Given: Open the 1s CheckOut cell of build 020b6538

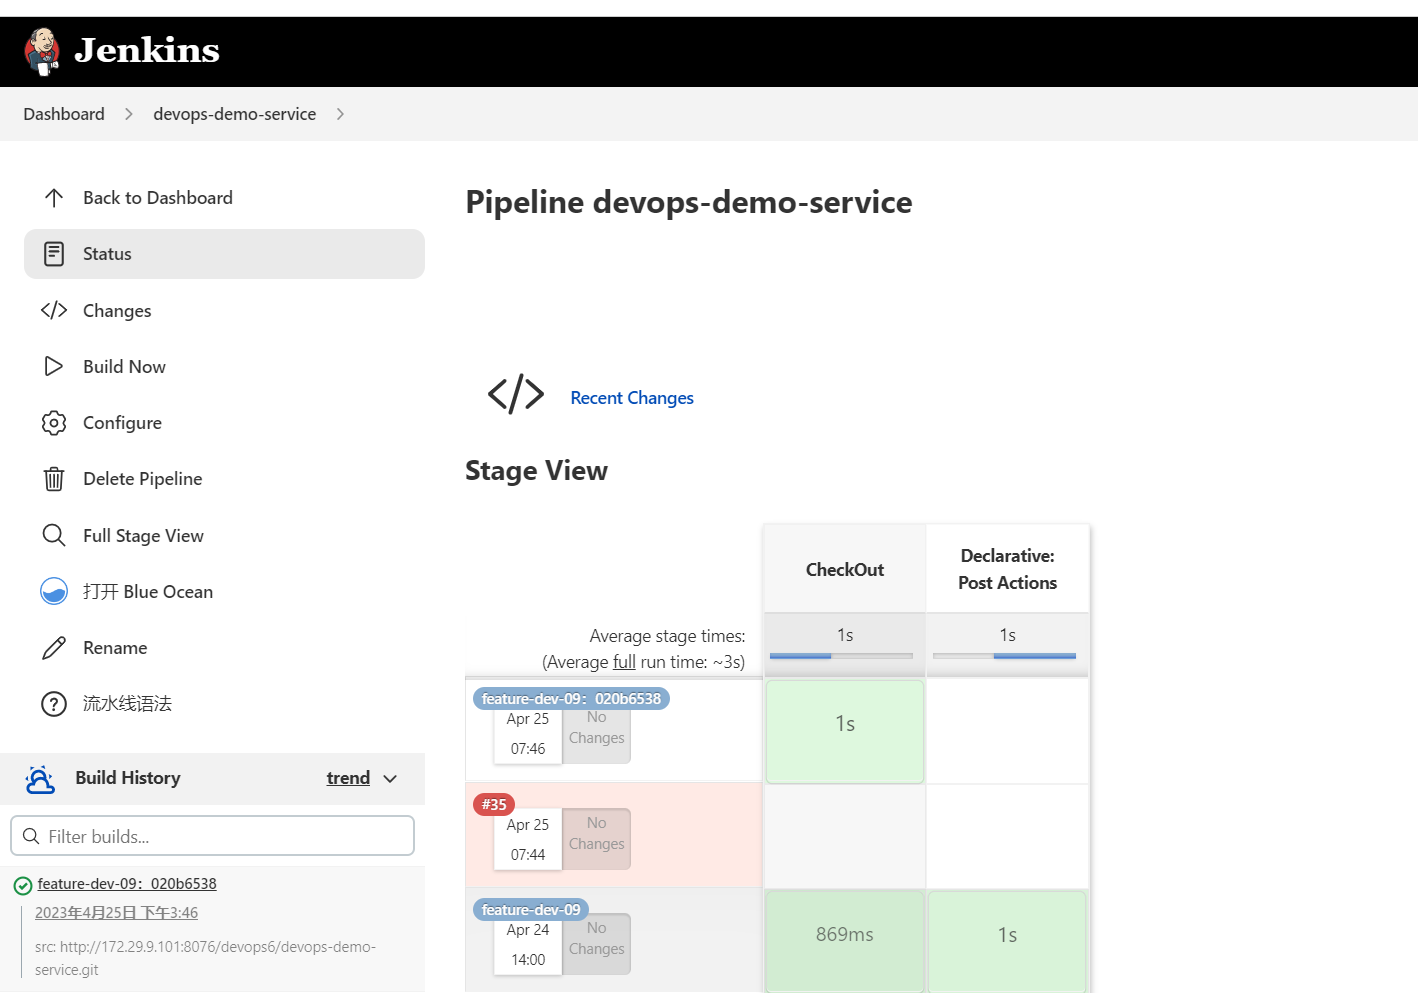Looking at the screenshot, I should (x=845, y=732).
